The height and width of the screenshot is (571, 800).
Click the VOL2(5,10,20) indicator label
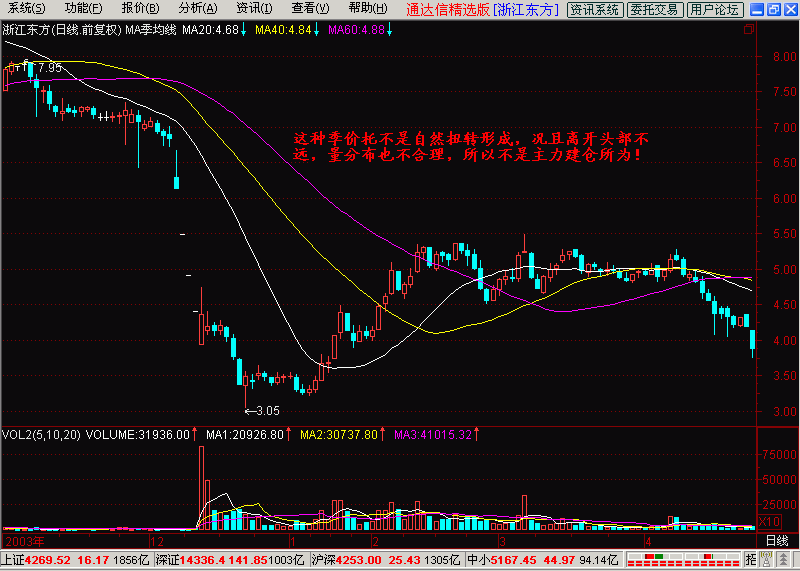click(x=40, y=435)
